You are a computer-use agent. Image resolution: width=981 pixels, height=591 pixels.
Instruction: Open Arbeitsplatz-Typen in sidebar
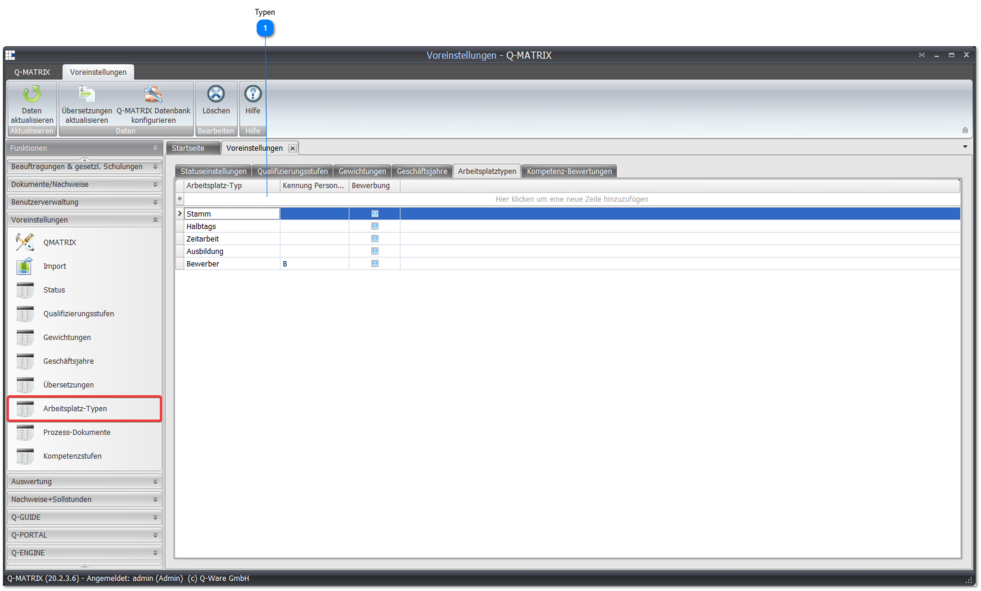[x=75, y=408]
